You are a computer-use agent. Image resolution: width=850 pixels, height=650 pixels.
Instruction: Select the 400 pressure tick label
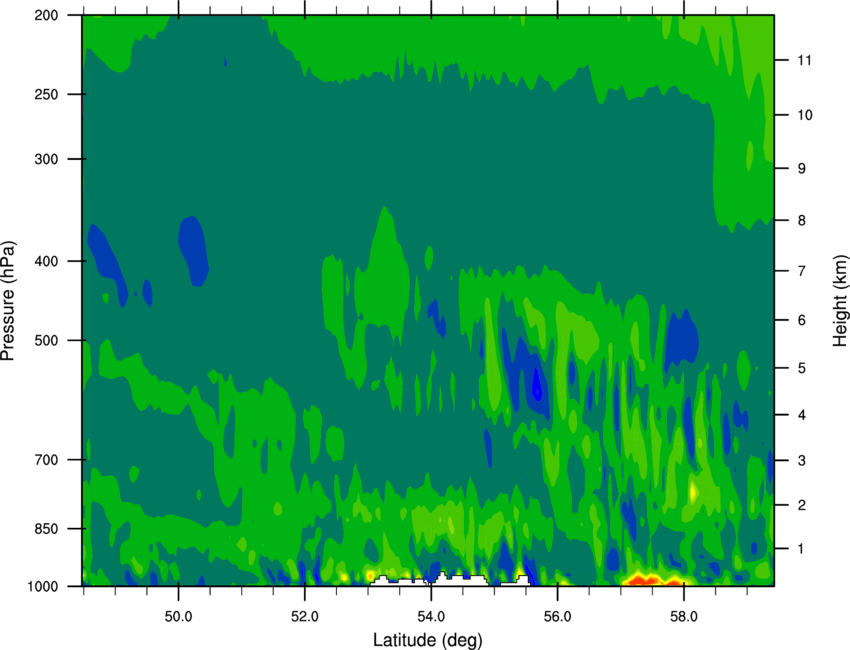click(x=46, y=261)
